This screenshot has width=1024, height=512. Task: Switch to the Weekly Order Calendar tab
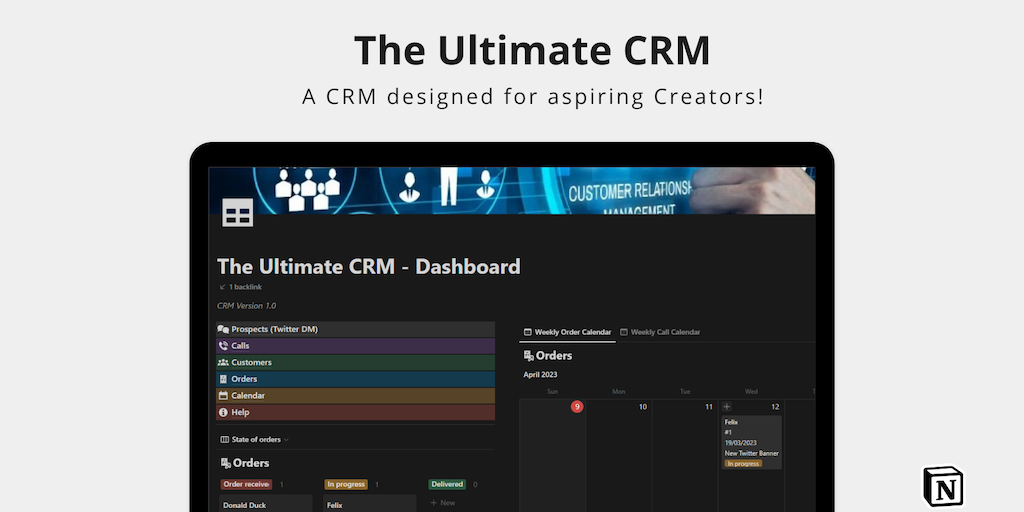coord(568,332)
